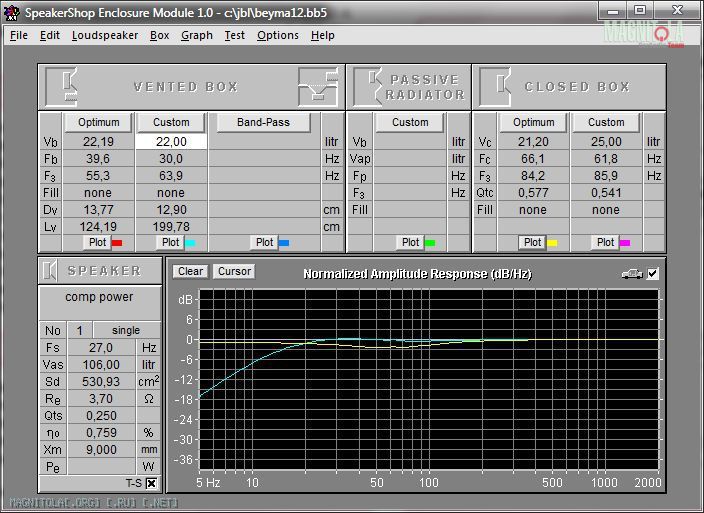Screen dimensions: 704x513
Task: Open the File menu
Action: tap(19, 35)
